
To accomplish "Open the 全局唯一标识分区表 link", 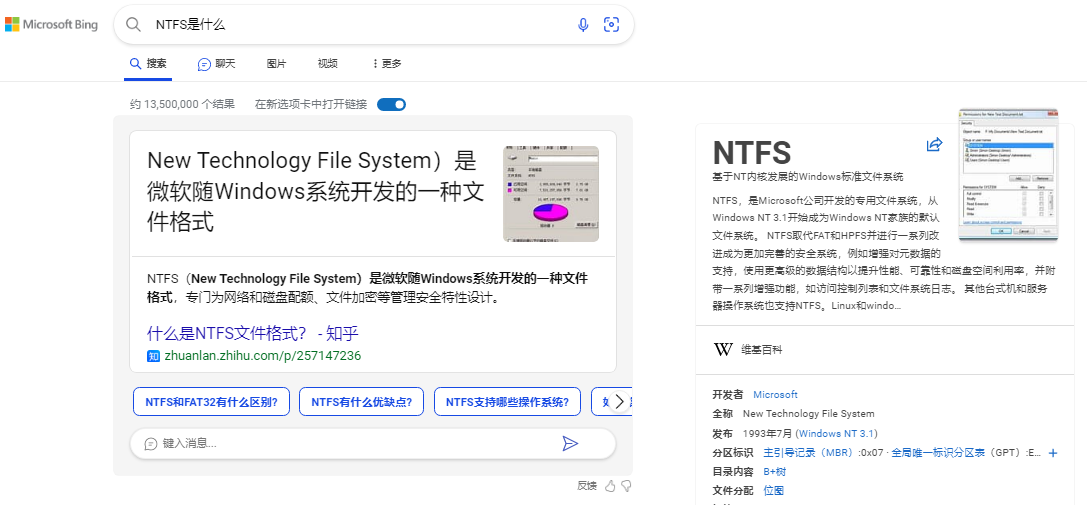I will [x=938, y=453].
